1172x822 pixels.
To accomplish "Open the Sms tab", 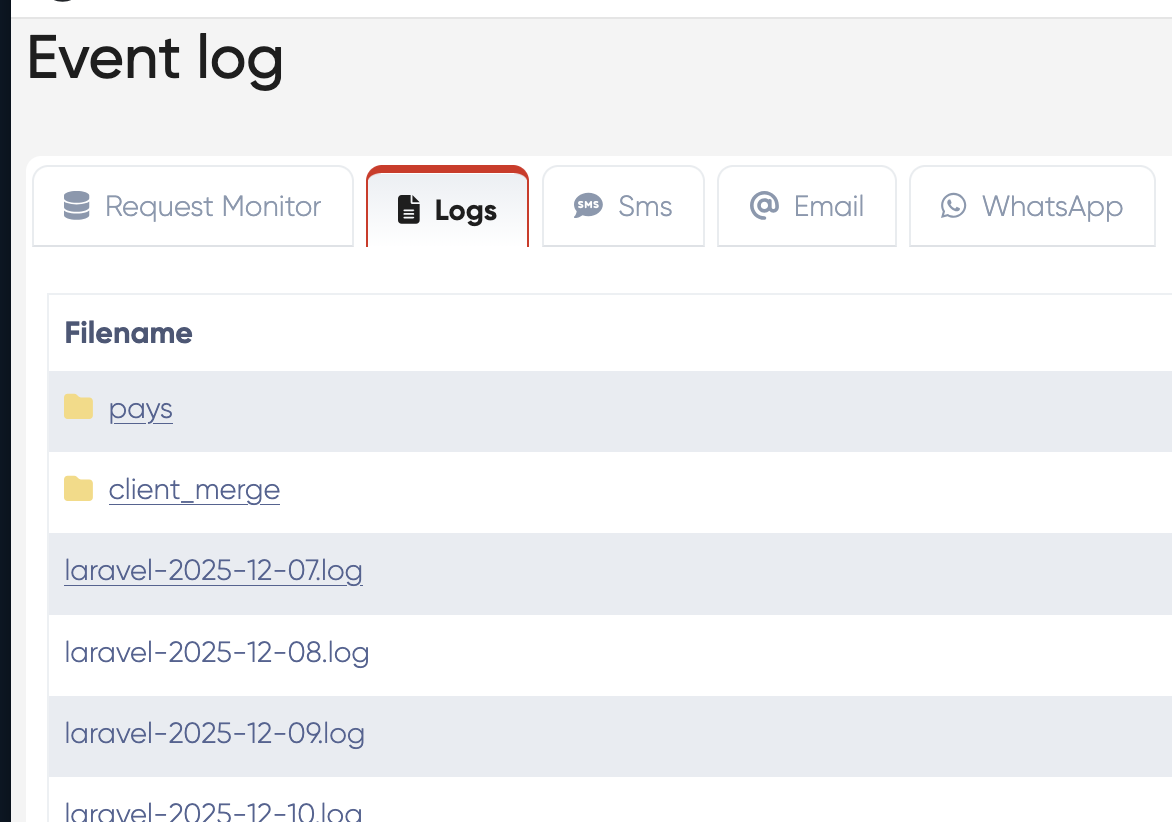I will pos(645,207).
